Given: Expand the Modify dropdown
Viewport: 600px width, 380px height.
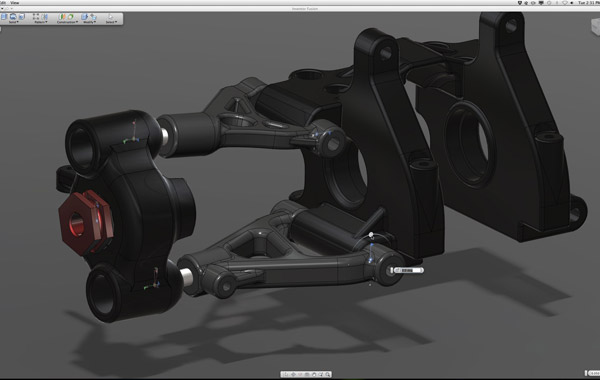Looking at the screenshot, I should coord(90,22).
